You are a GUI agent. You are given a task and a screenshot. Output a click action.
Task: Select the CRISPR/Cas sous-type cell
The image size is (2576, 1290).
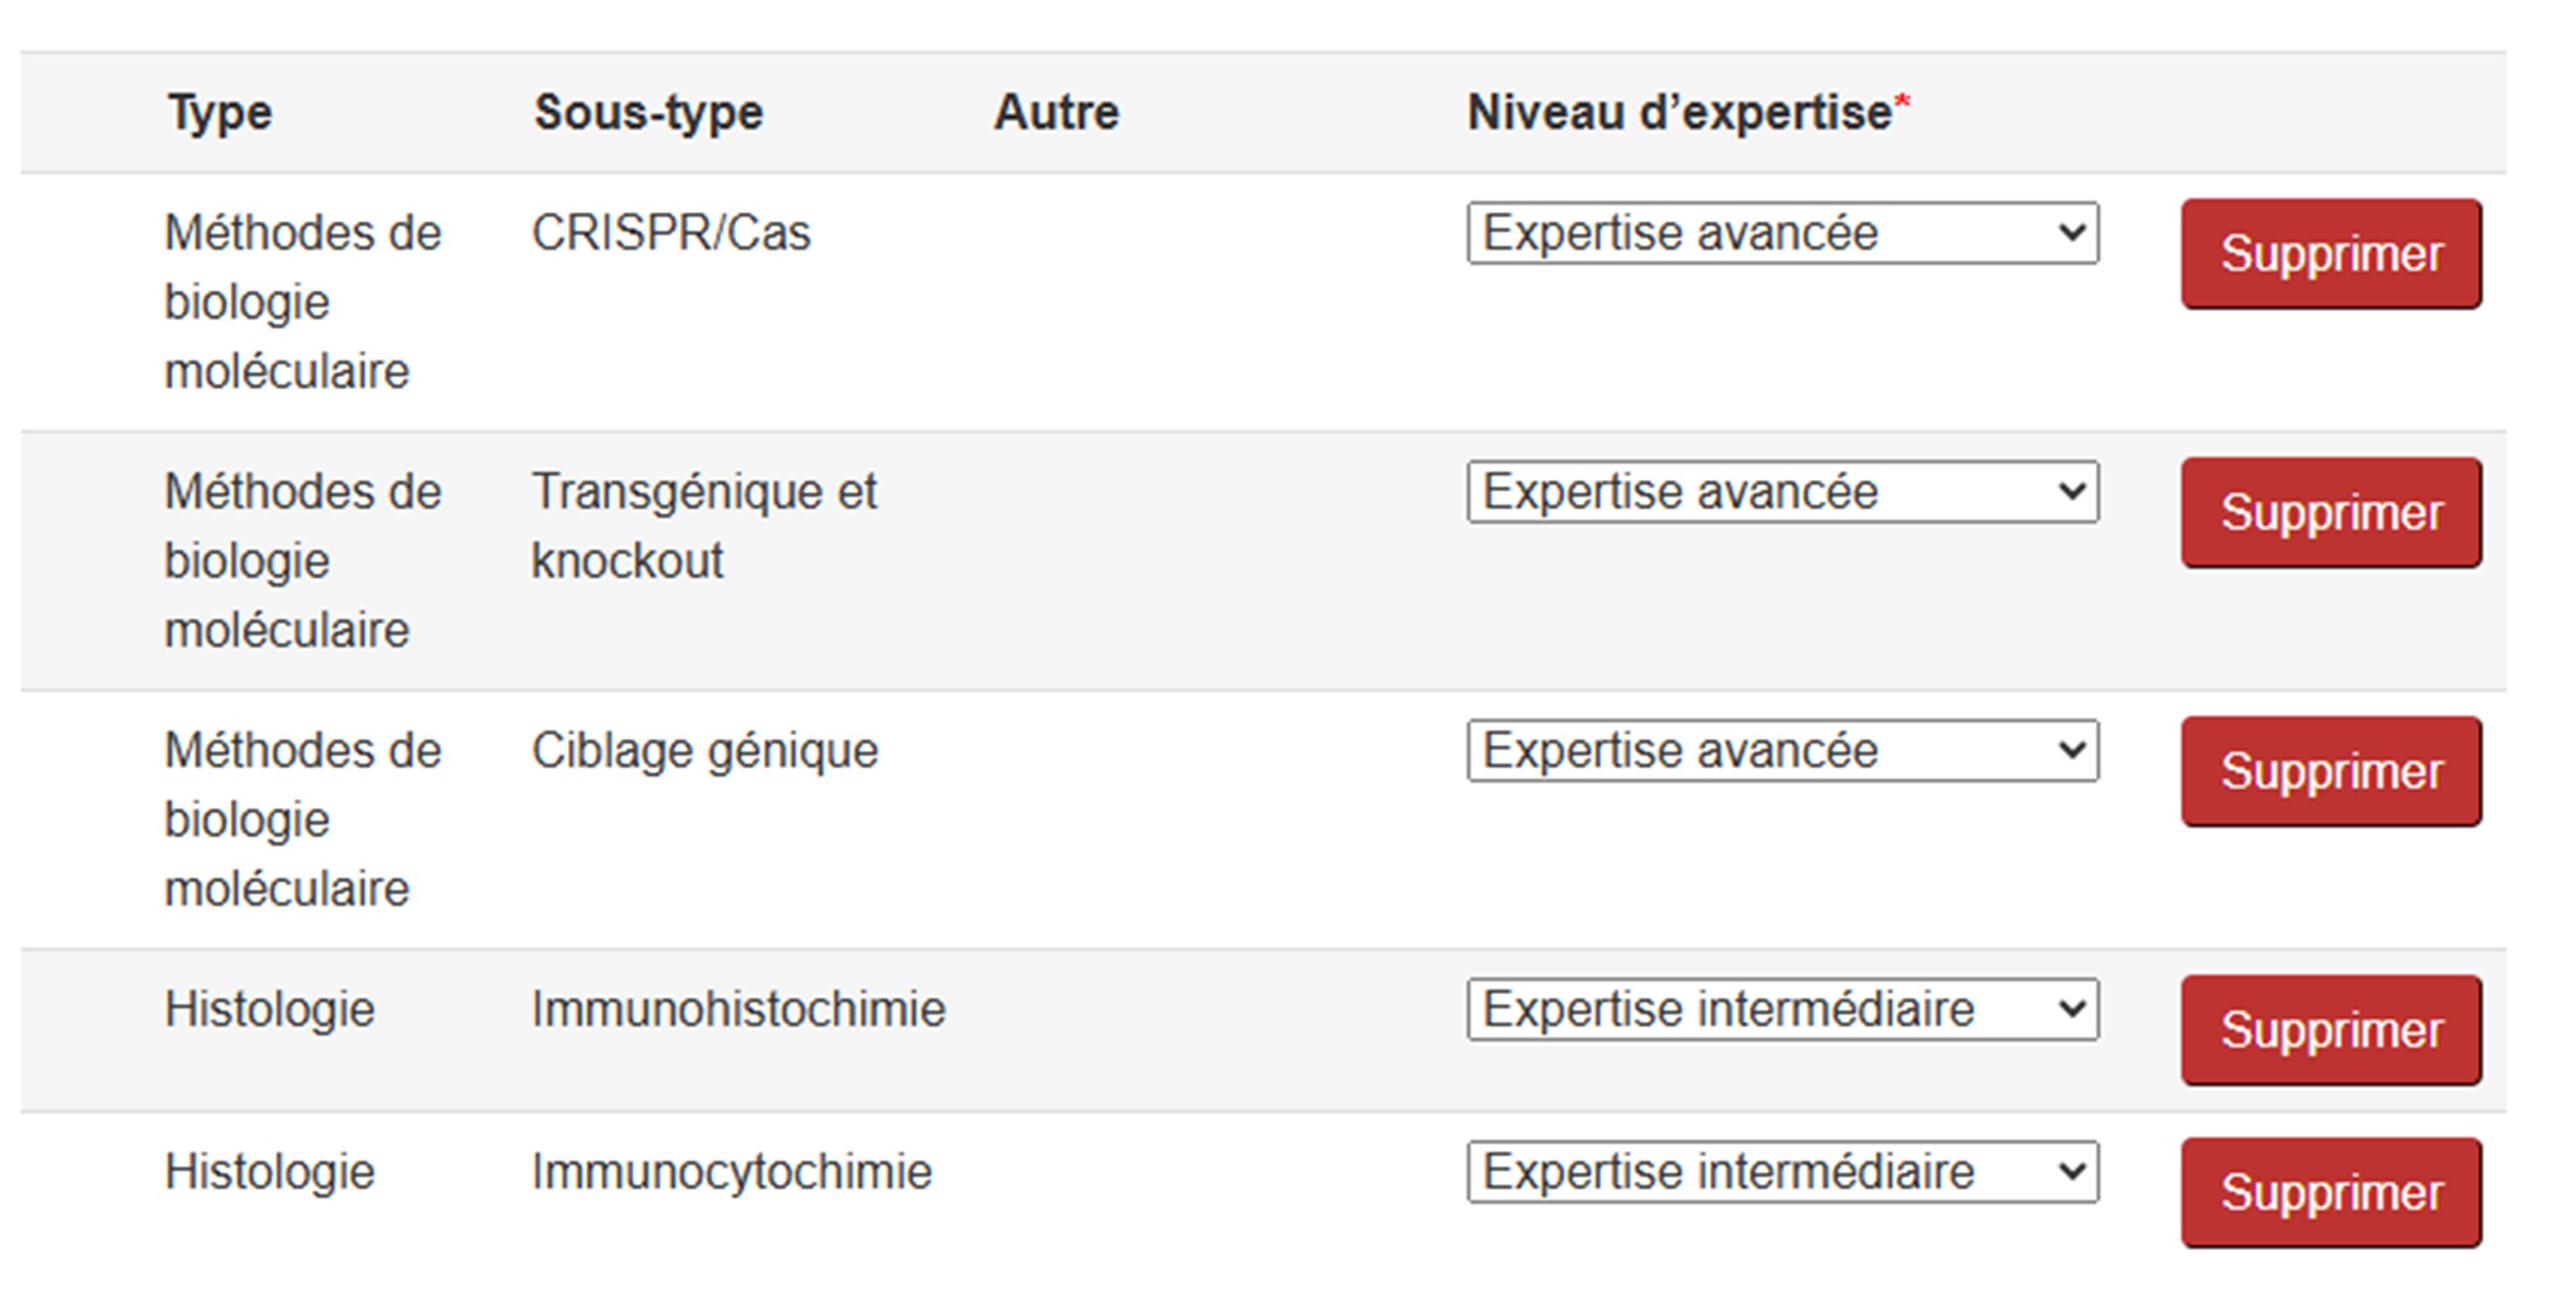tap(670, 234)
